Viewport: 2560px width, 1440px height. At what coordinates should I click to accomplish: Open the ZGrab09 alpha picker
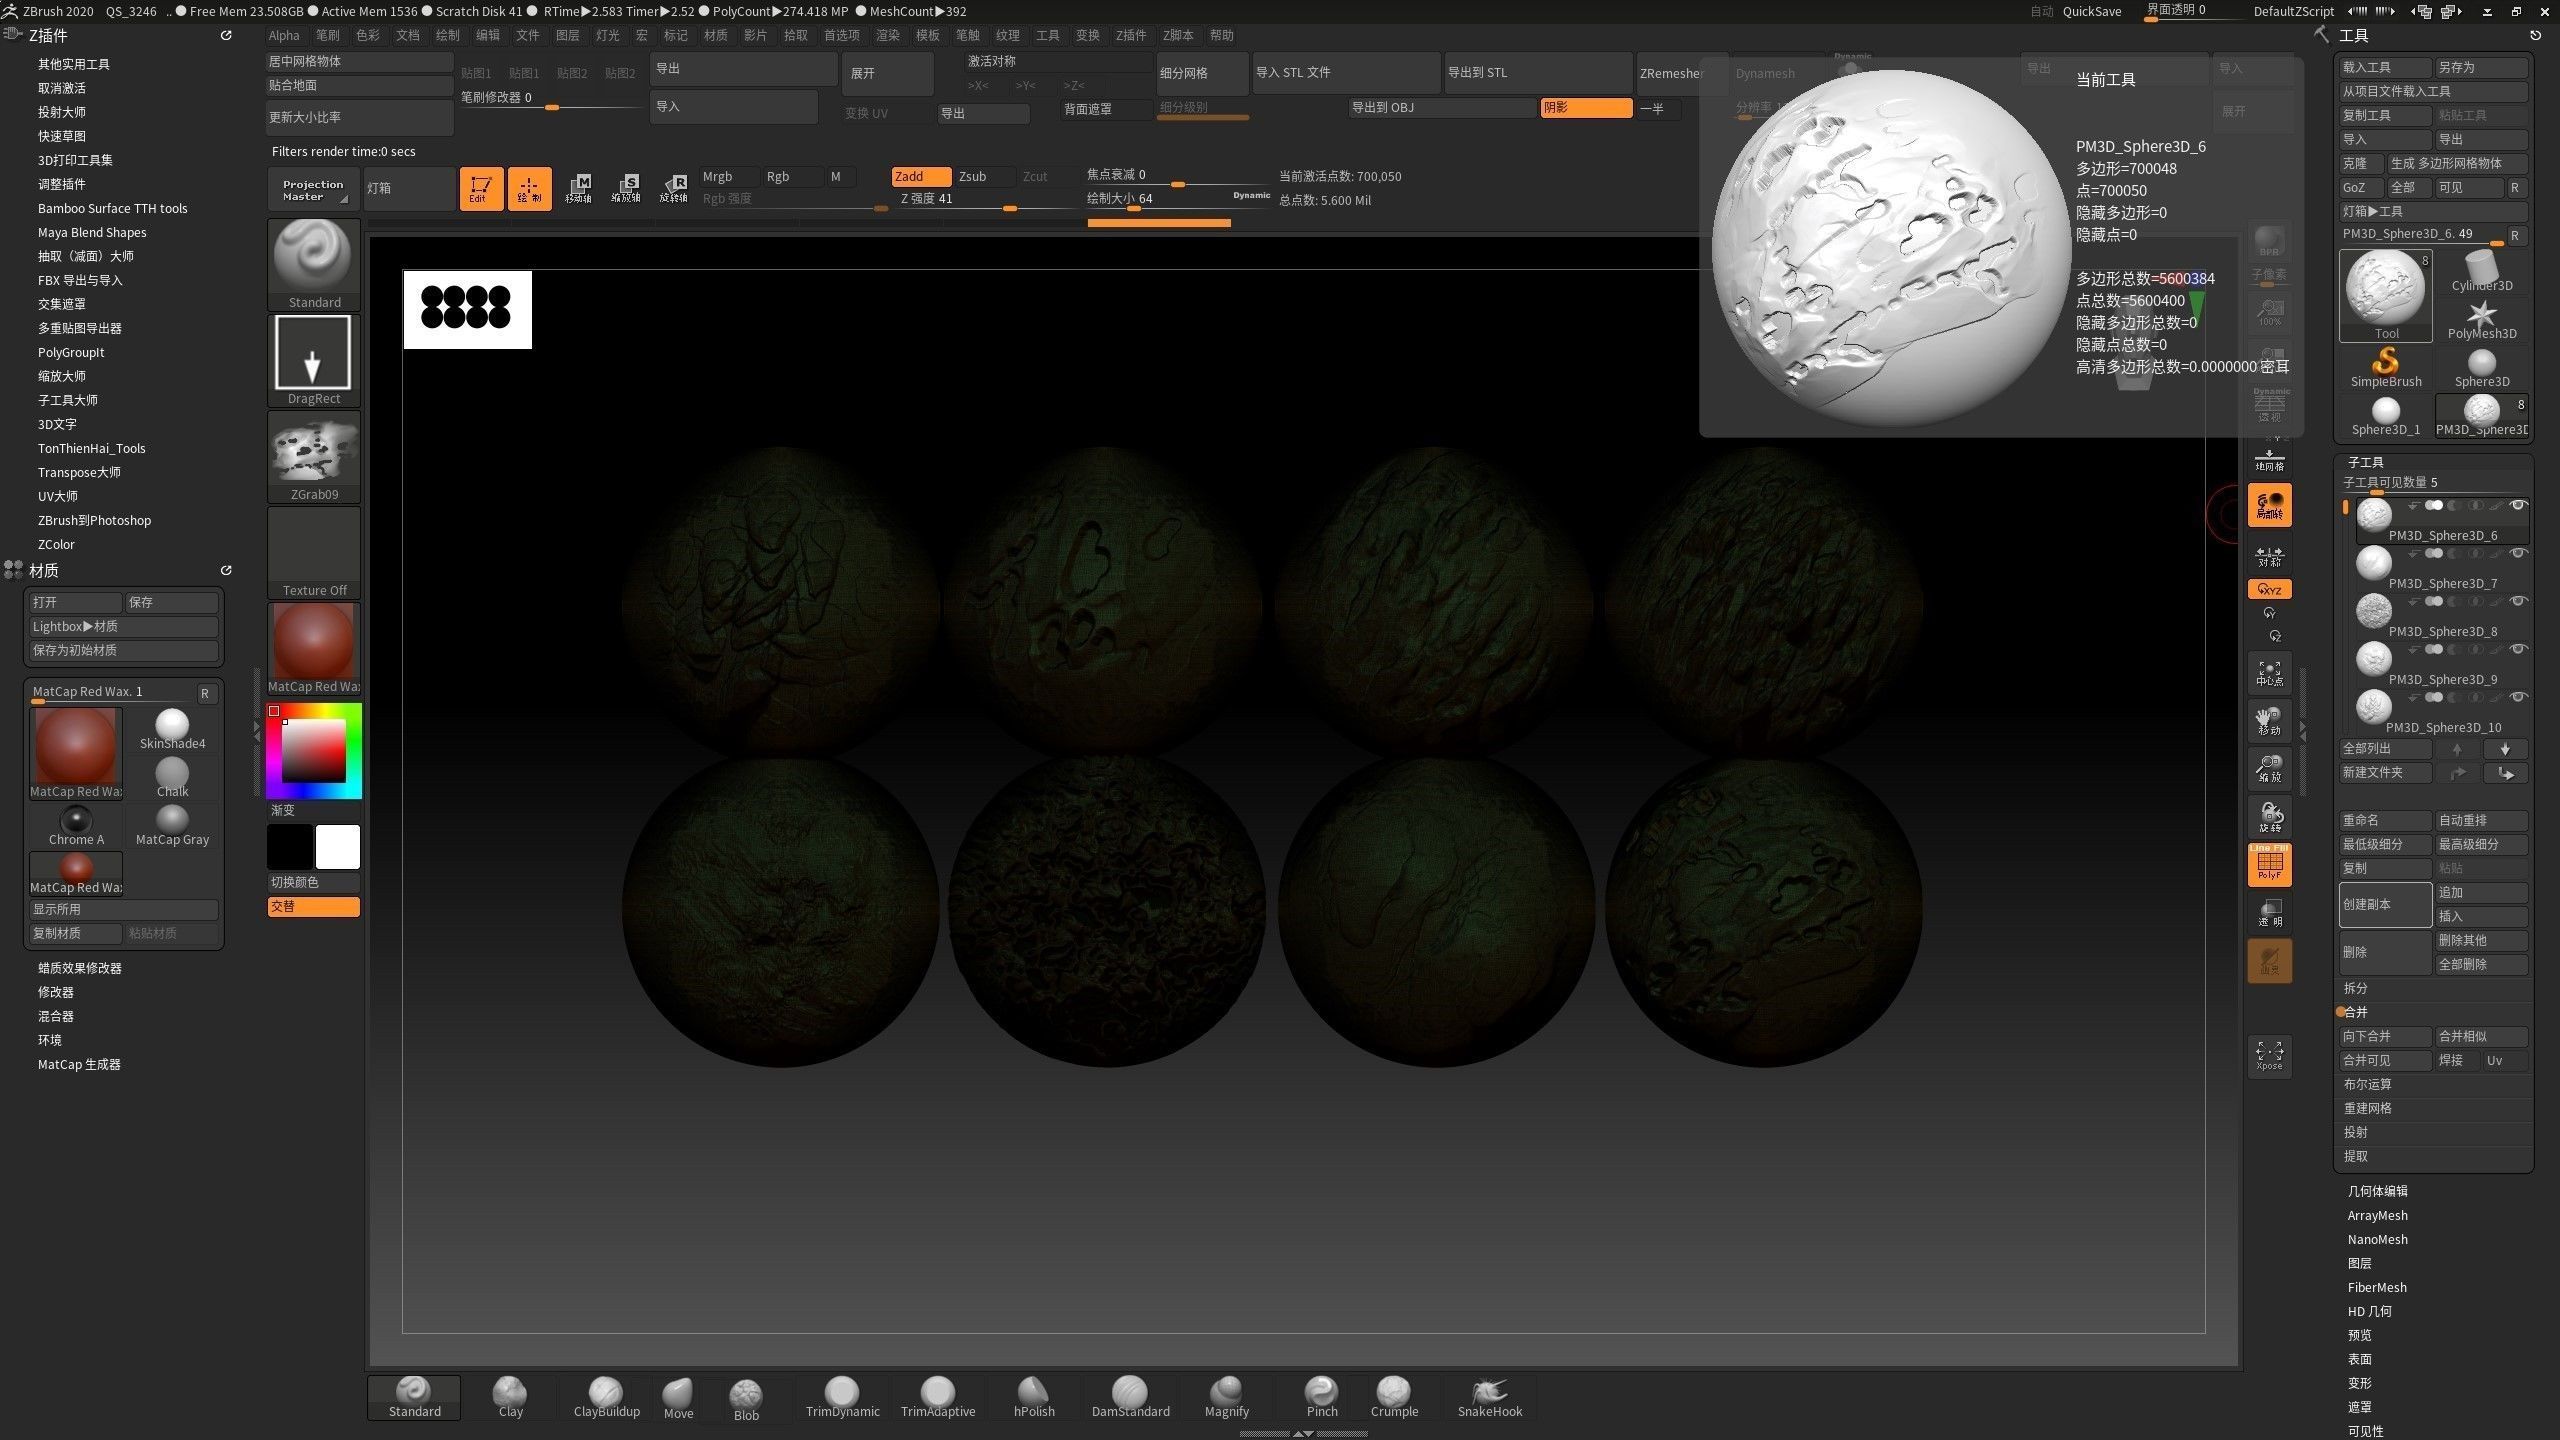(x=314, y=457)
